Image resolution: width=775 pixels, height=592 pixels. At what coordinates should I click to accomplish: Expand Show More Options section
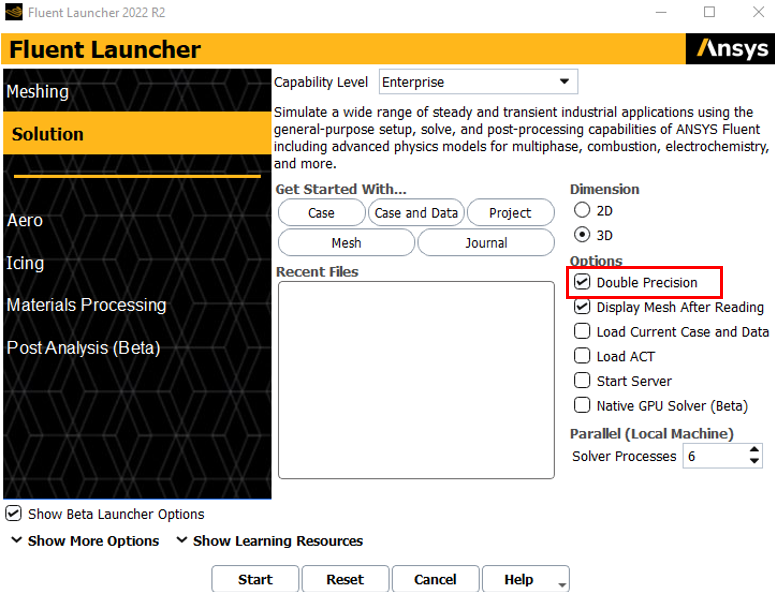86,541
